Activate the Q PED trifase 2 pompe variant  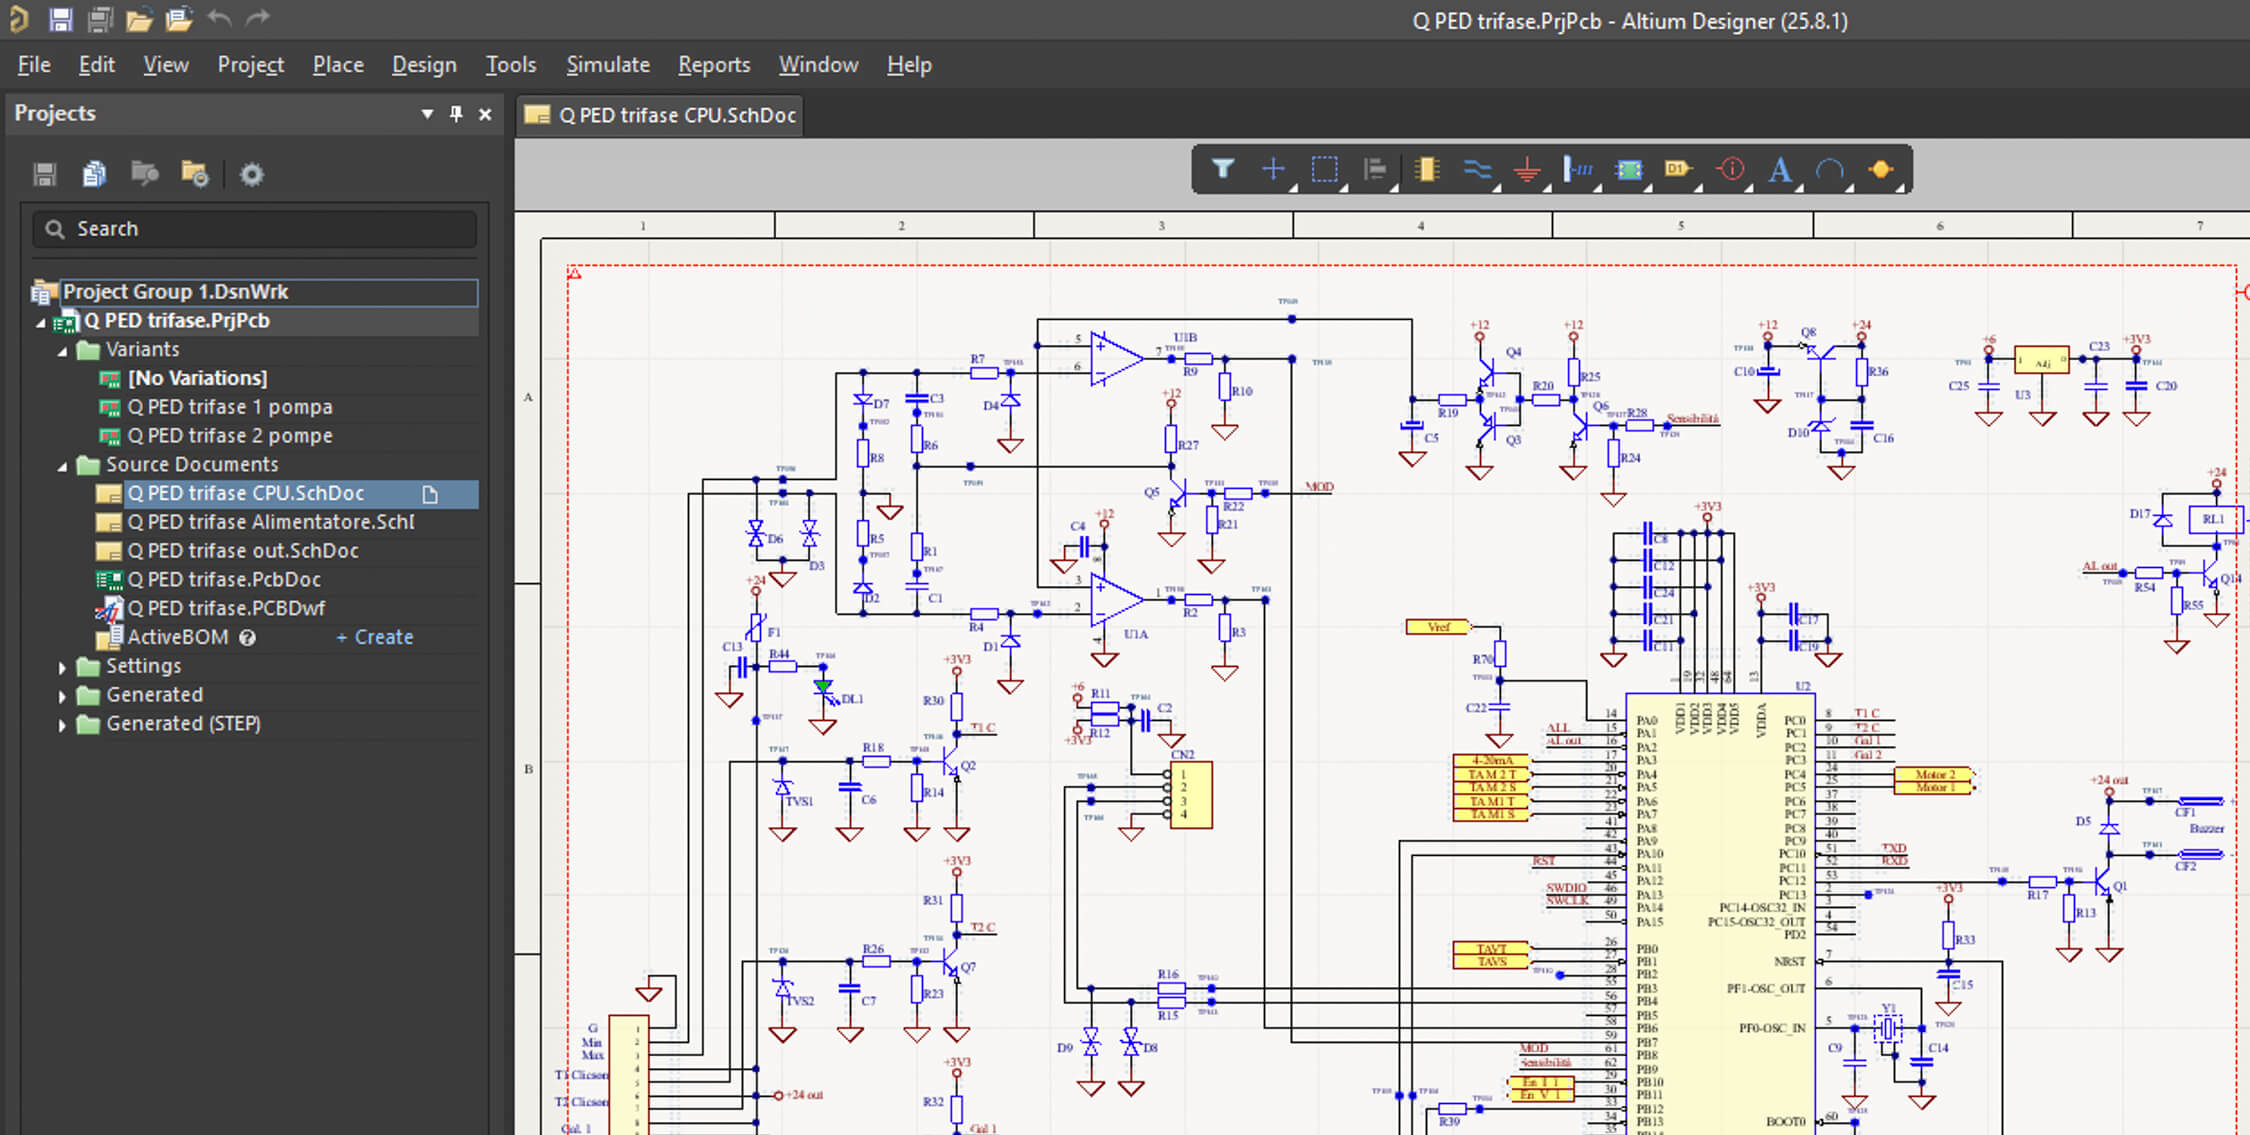[230, 435]
